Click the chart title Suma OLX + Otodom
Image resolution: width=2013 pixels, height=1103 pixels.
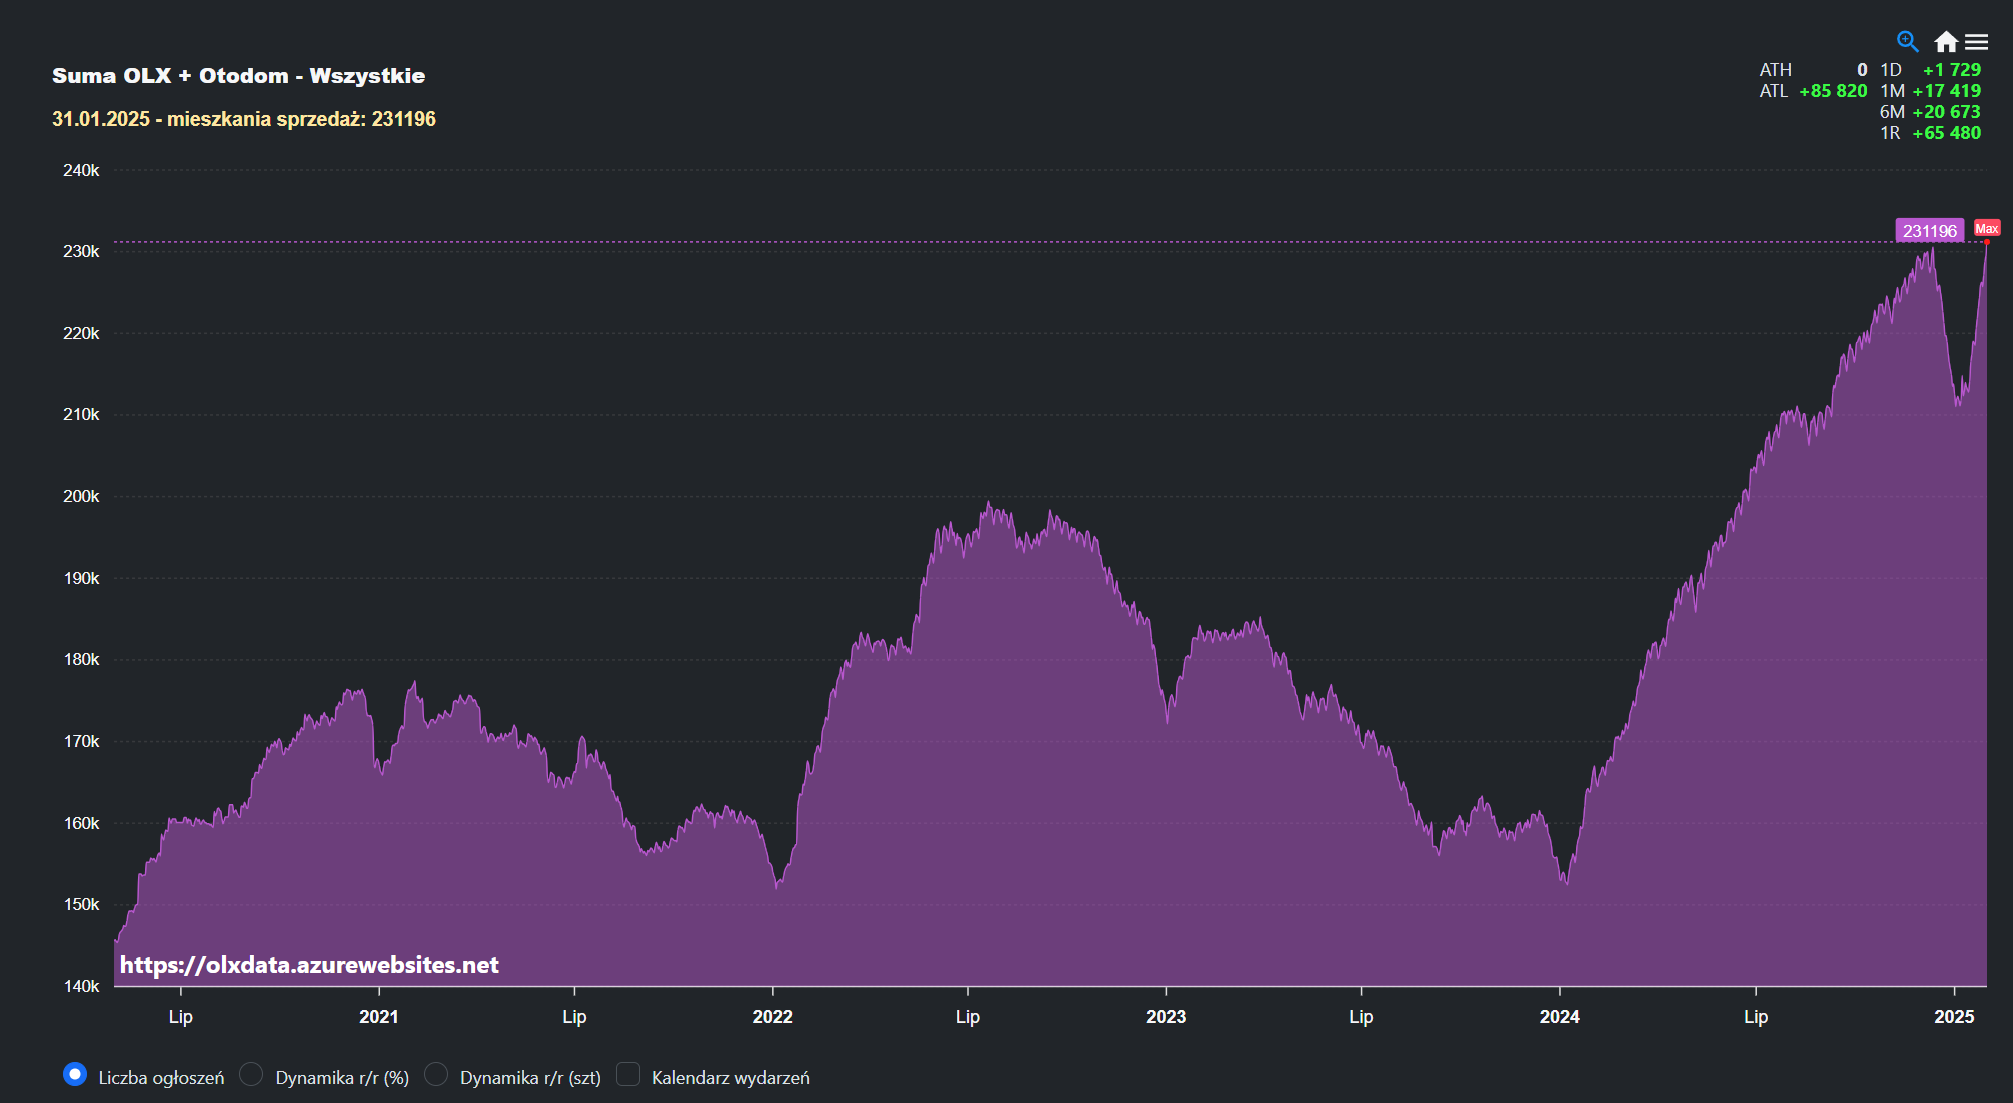(x=238, y=76)
